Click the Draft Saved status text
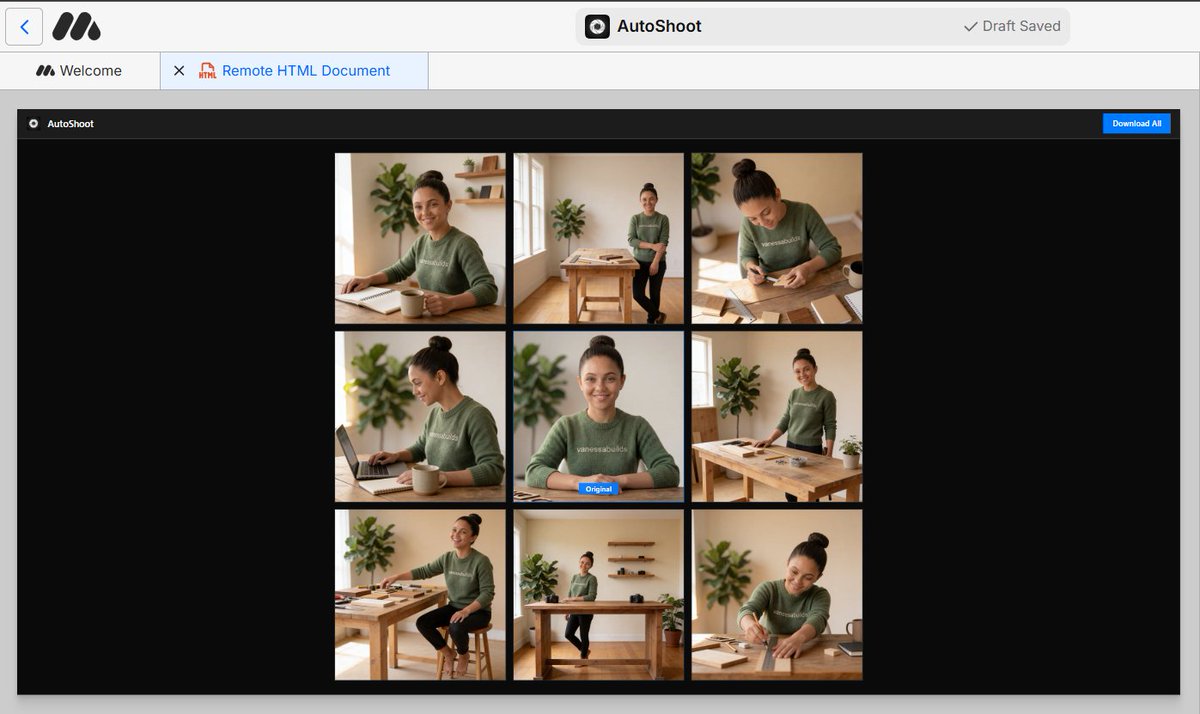The image size is (1200, 714). click(1012, 26)
